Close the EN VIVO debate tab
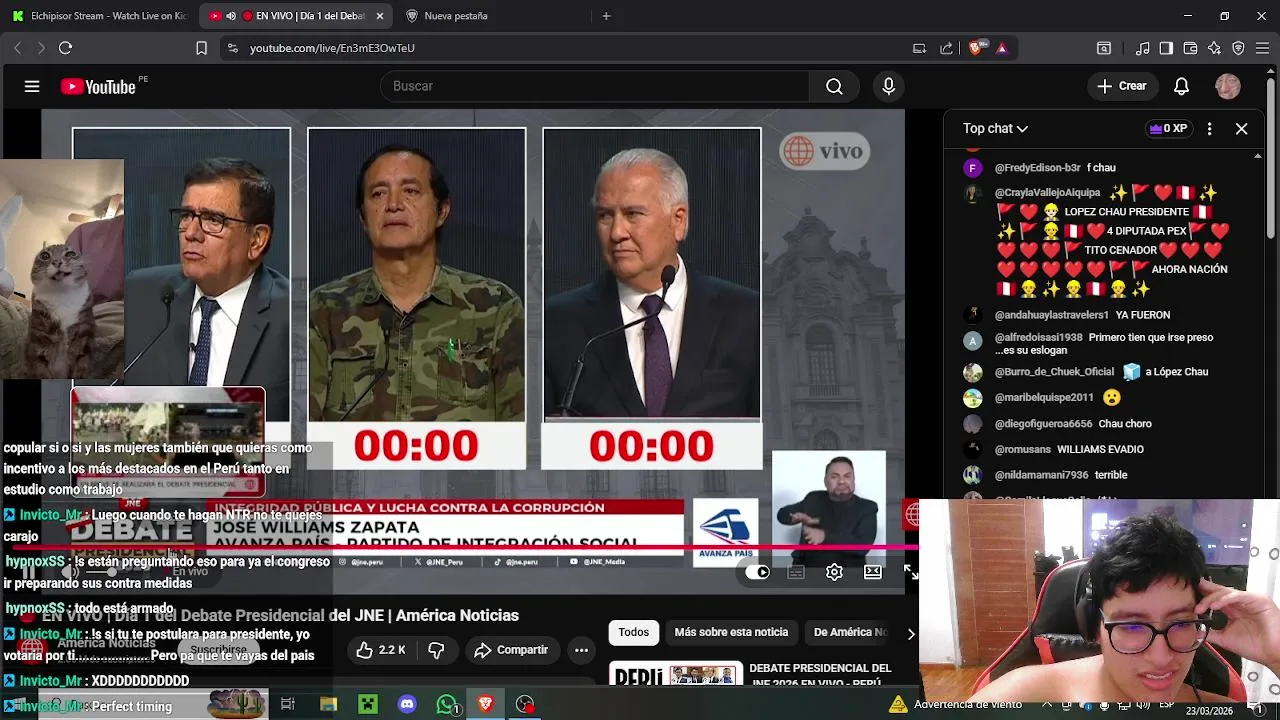 click(x=379, y=16)
